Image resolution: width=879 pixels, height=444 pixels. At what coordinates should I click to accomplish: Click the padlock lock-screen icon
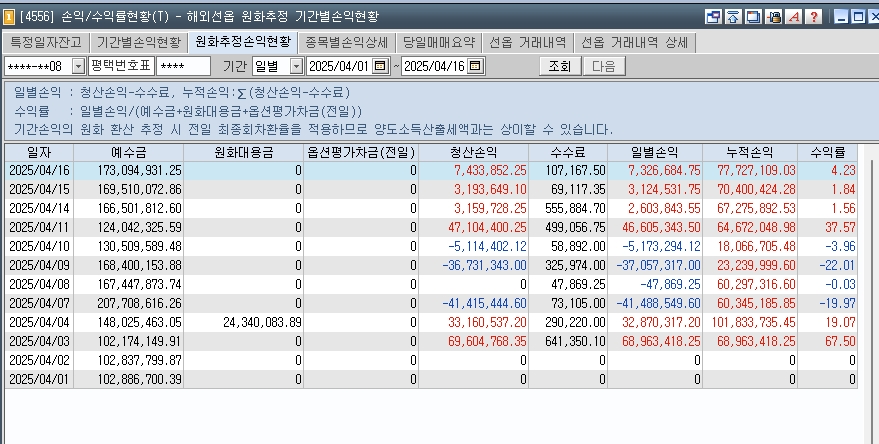[774, 17]
